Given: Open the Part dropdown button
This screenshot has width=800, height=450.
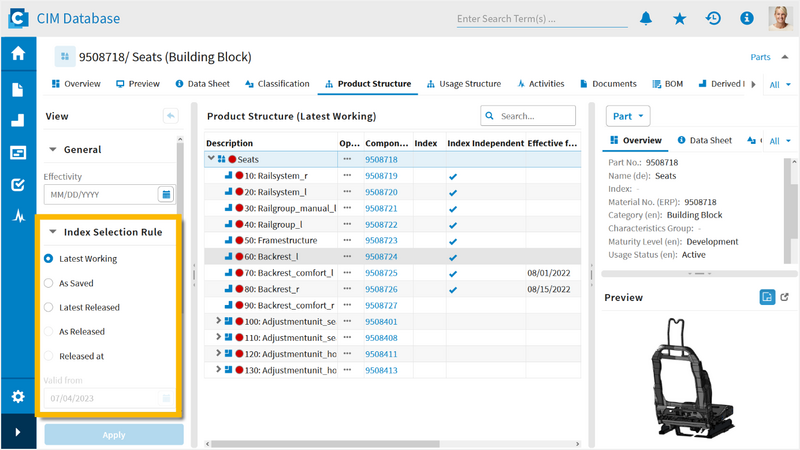Looking at the screenshot, I should (628, 116).
